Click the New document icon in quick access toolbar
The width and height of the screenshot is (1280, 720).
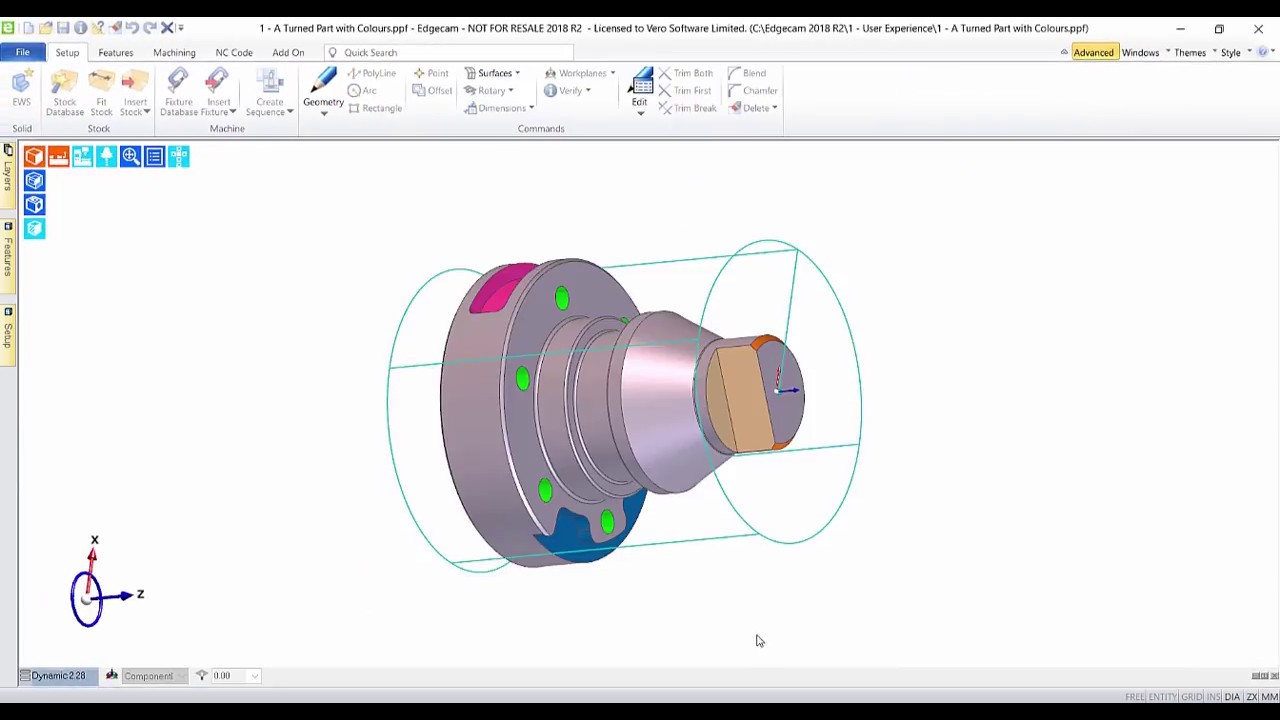click(28, 28)
